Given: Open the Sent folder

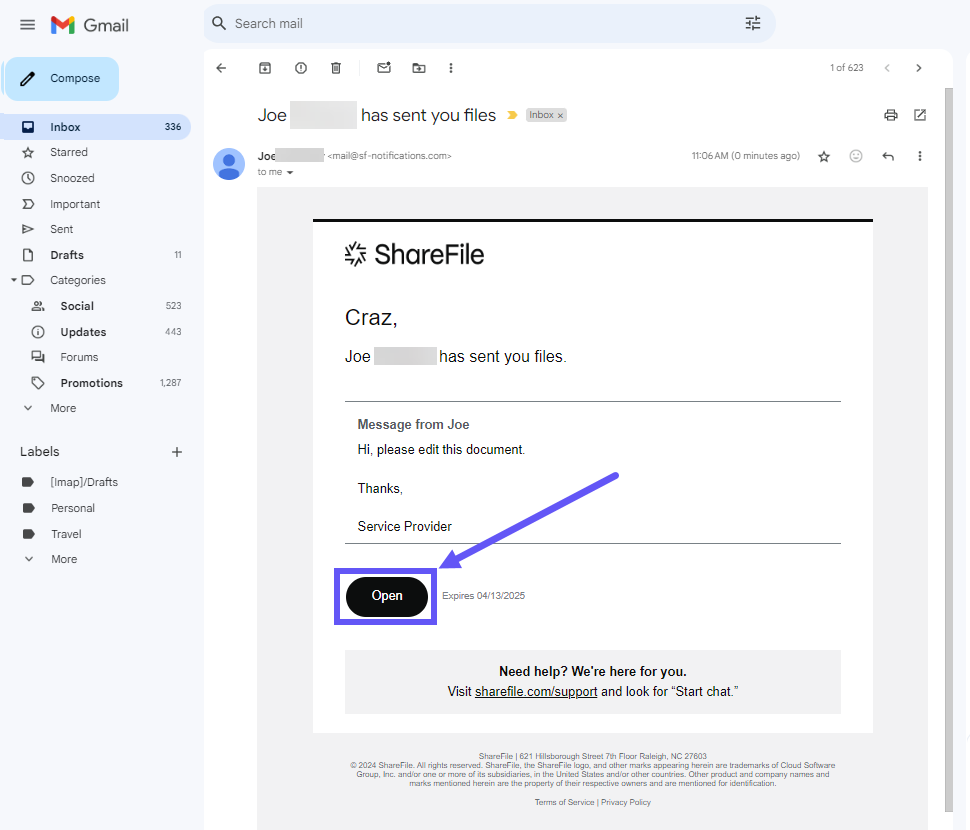Looking at the screenshot, I should click(96, 229).
